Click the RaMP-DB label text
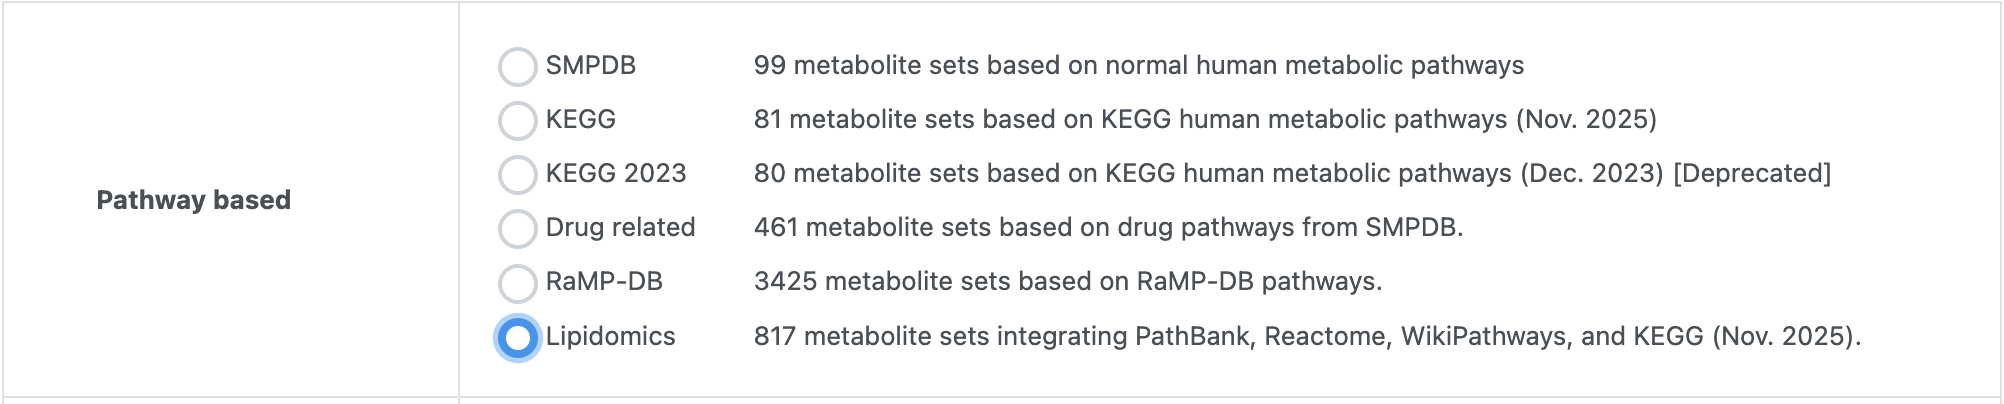 click(604, 282)
